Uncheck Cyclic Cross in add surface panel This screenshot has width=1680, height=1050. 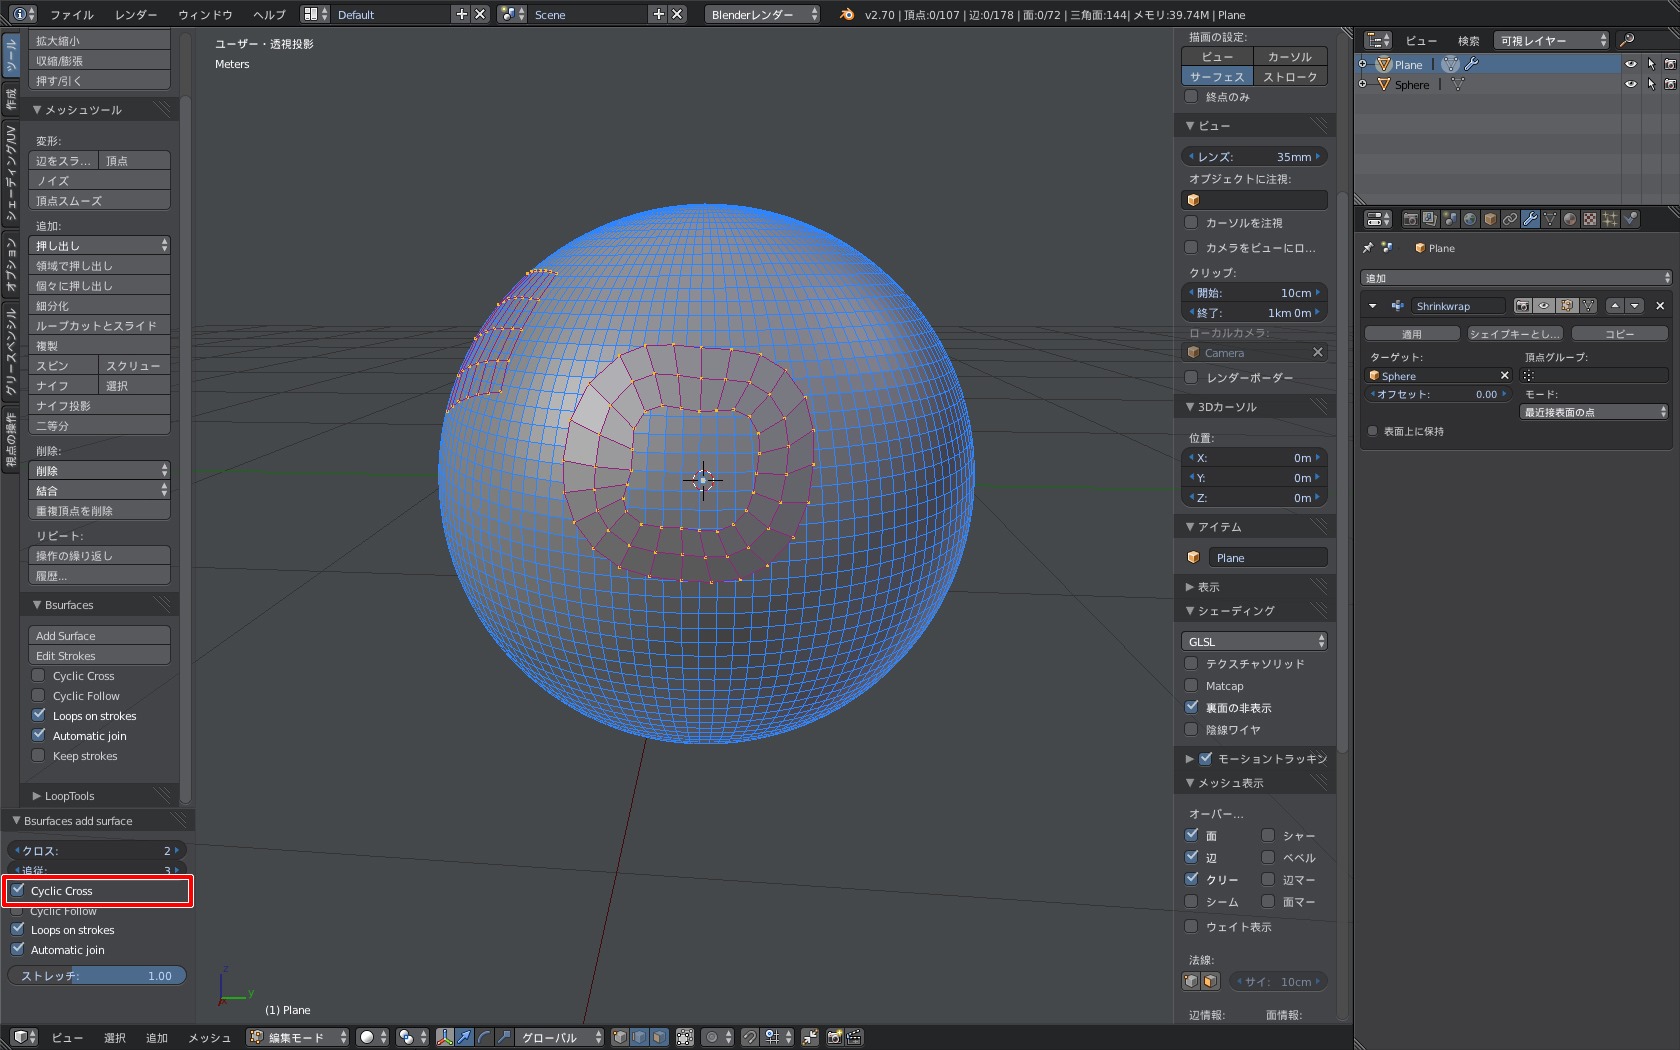[x=18, y=890]
